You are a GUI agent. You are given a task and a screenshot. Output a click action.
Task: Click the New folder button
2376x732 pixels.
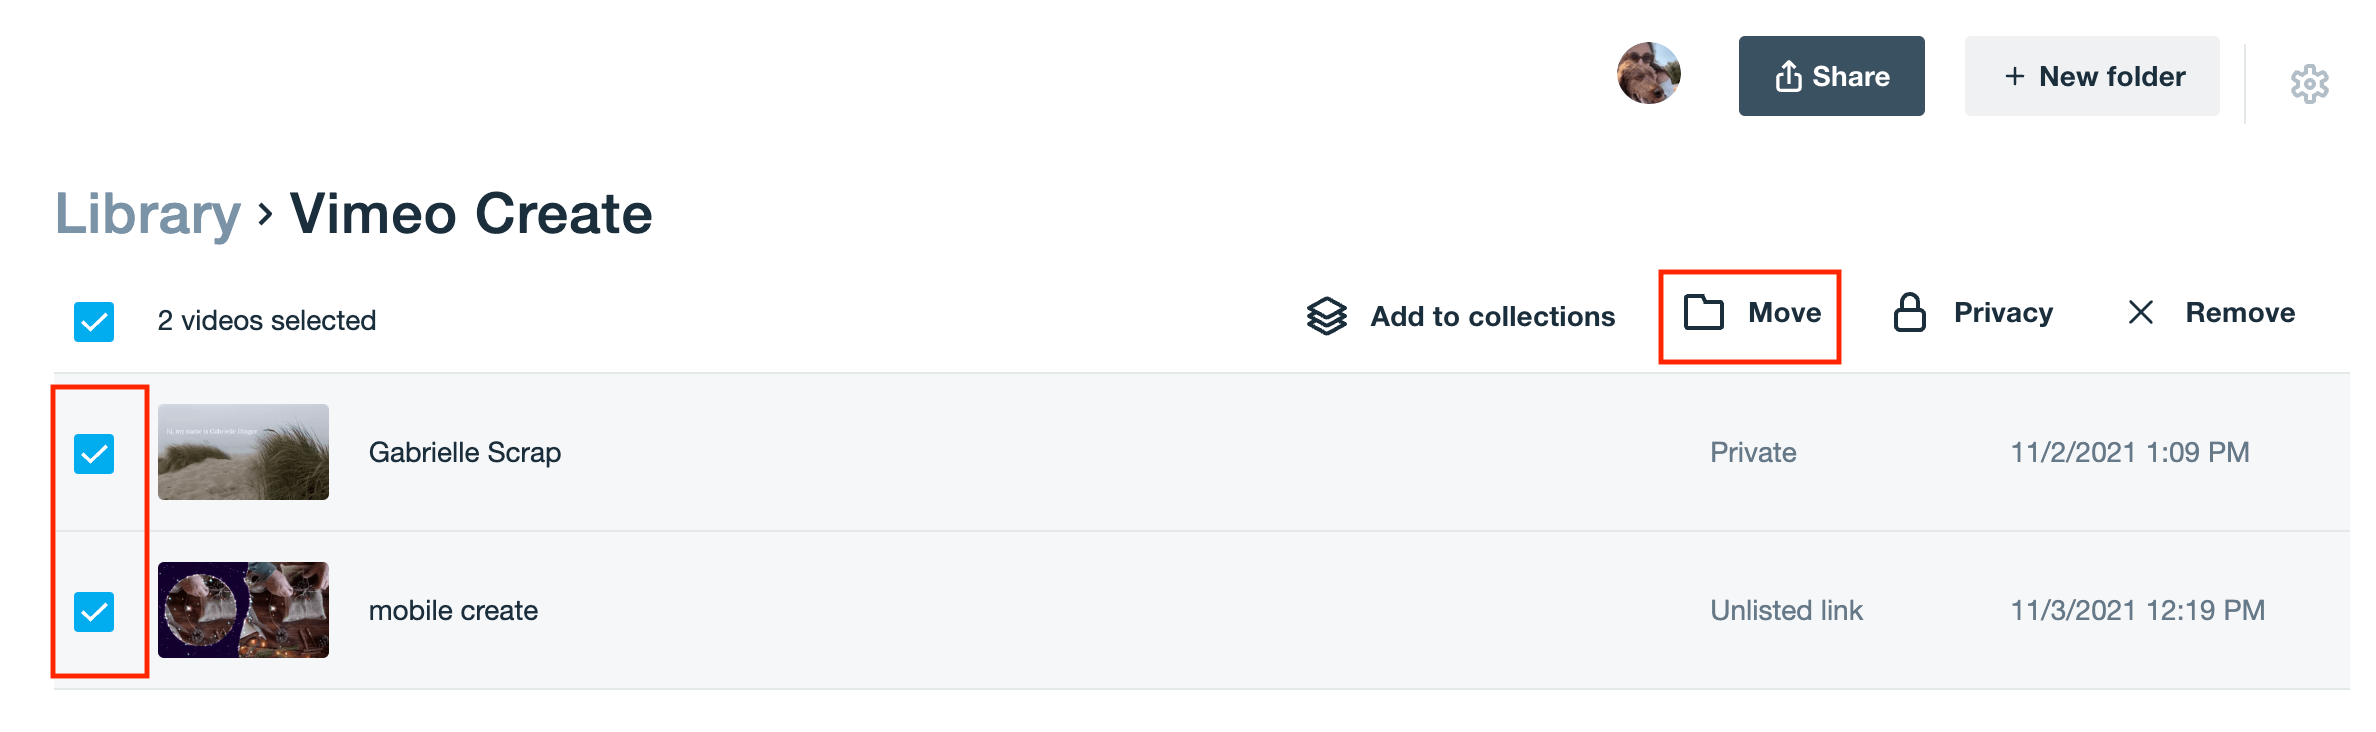click(x=2091, y=75)
